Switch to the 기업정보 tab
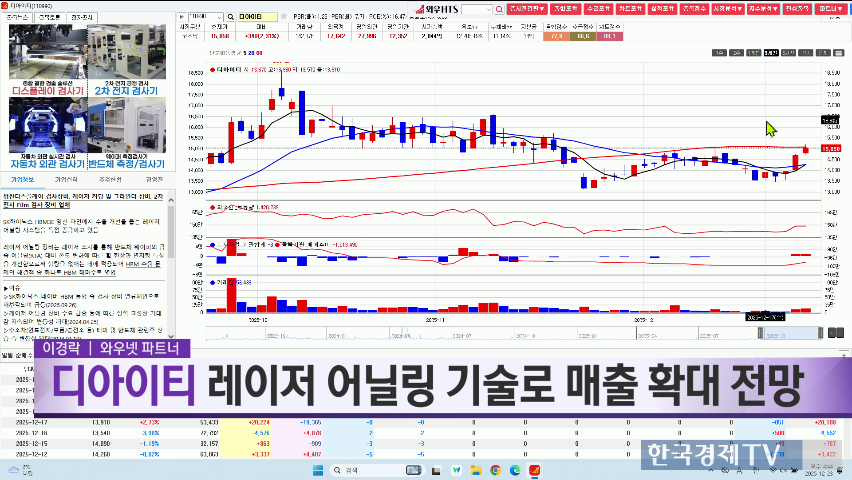 [x=22, y=180]
